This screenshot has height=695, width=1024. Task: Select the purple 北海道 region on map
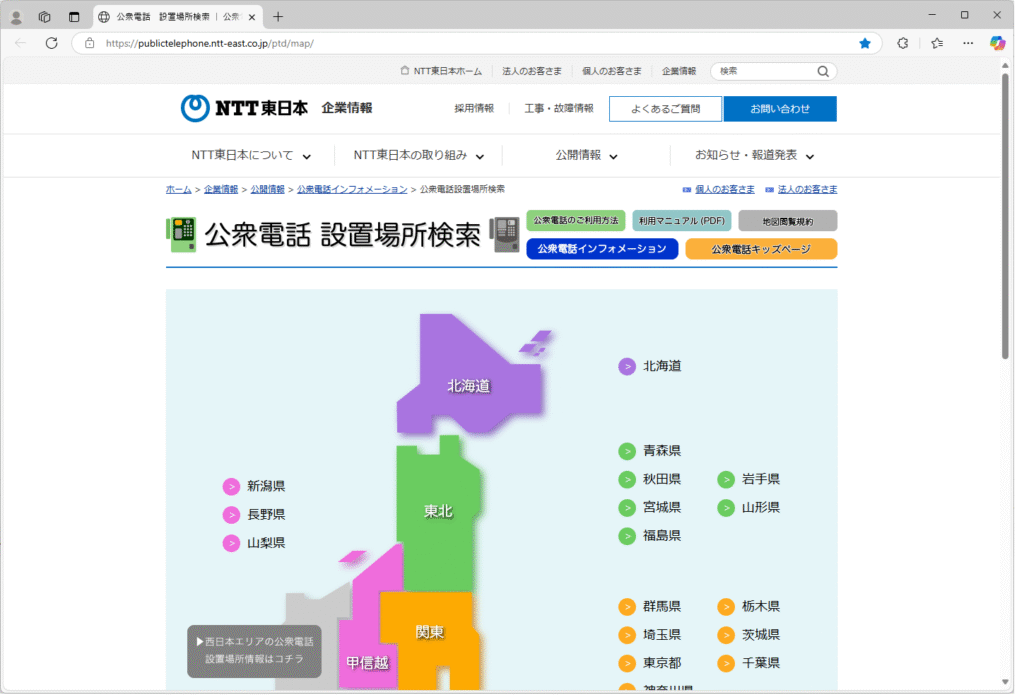(x=469, y=385)
